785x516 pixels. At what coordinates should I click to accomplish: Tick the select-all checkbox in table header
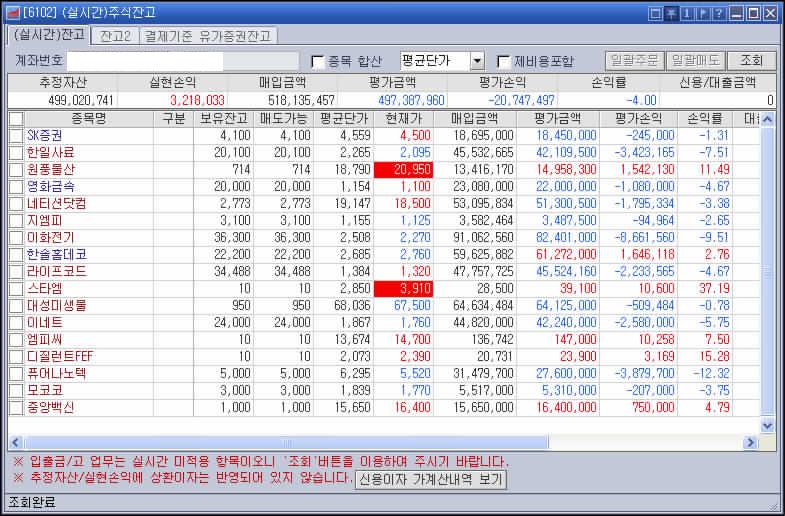[x=16, y=119]
